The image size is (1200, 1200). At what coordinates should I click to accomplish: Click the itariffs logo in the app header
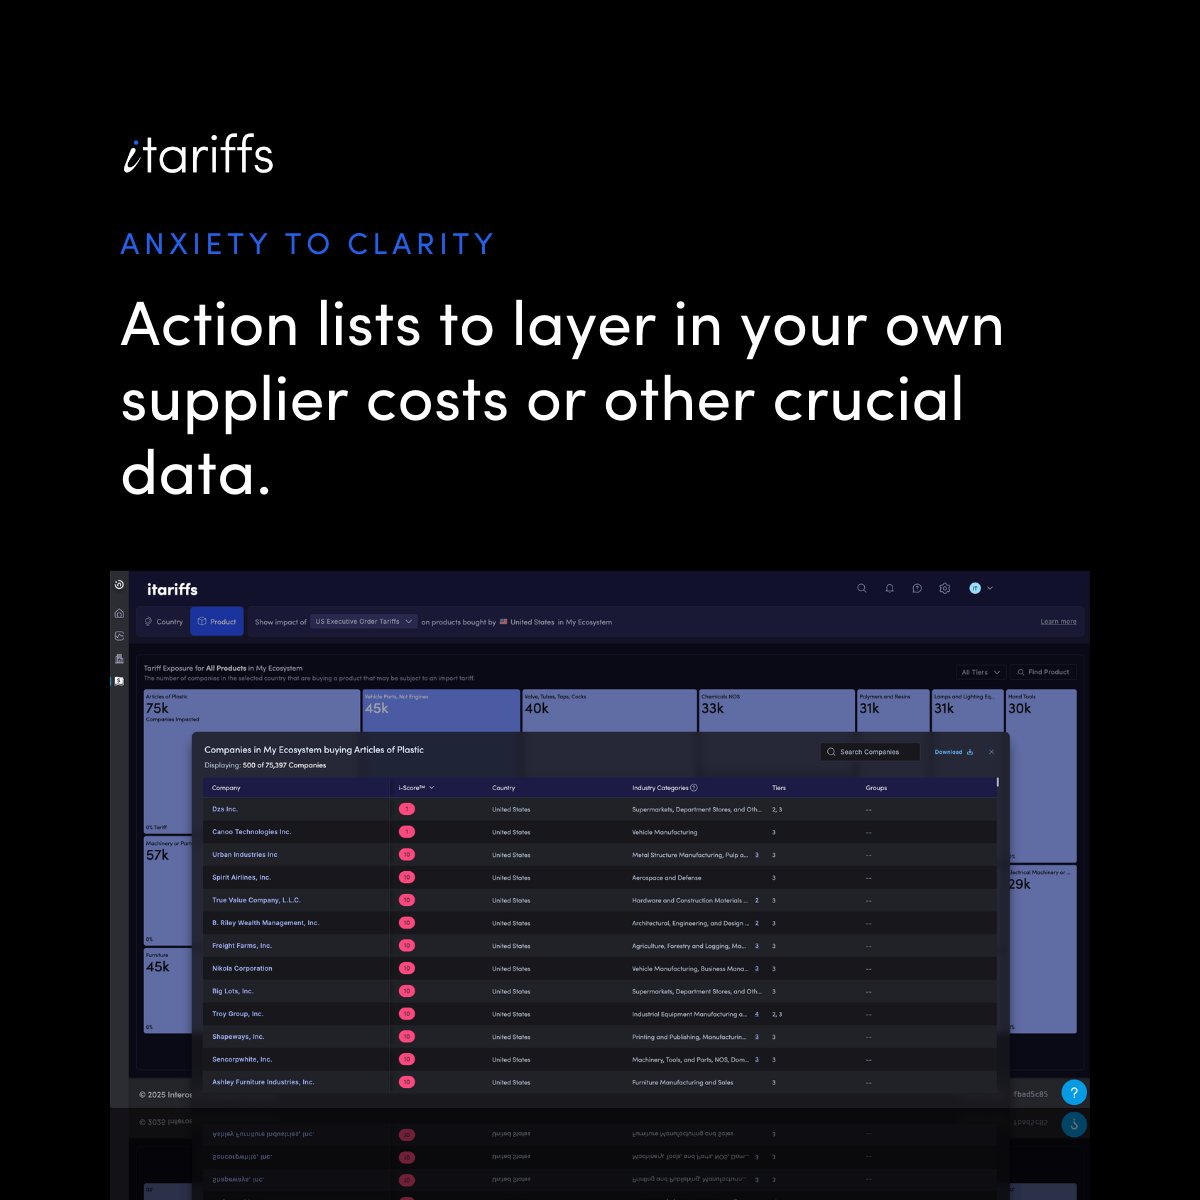(172, 589)
